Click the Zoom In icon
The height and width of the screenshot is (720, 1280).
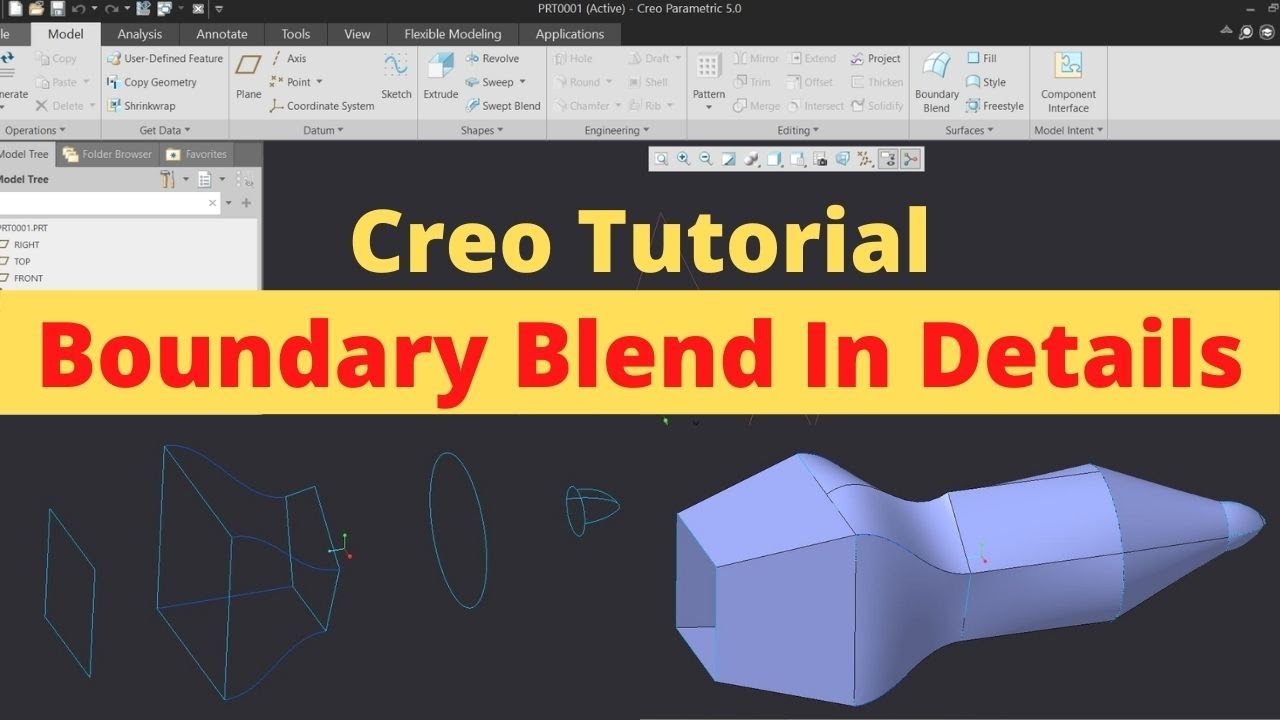coord(684,159)
